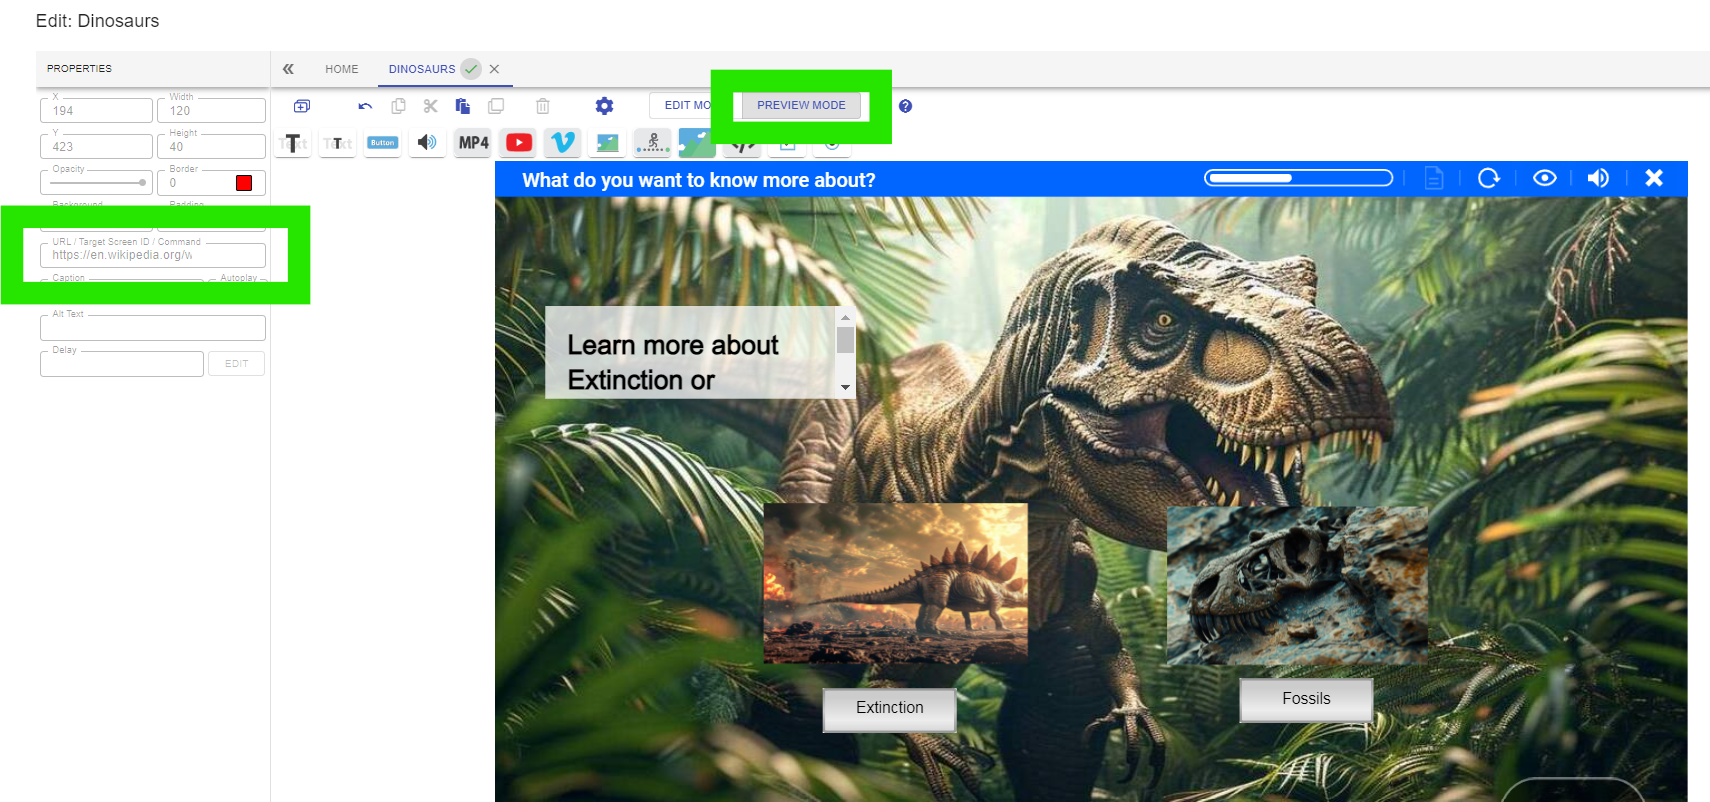Duplicate the selected element

(x=496, y=106)
